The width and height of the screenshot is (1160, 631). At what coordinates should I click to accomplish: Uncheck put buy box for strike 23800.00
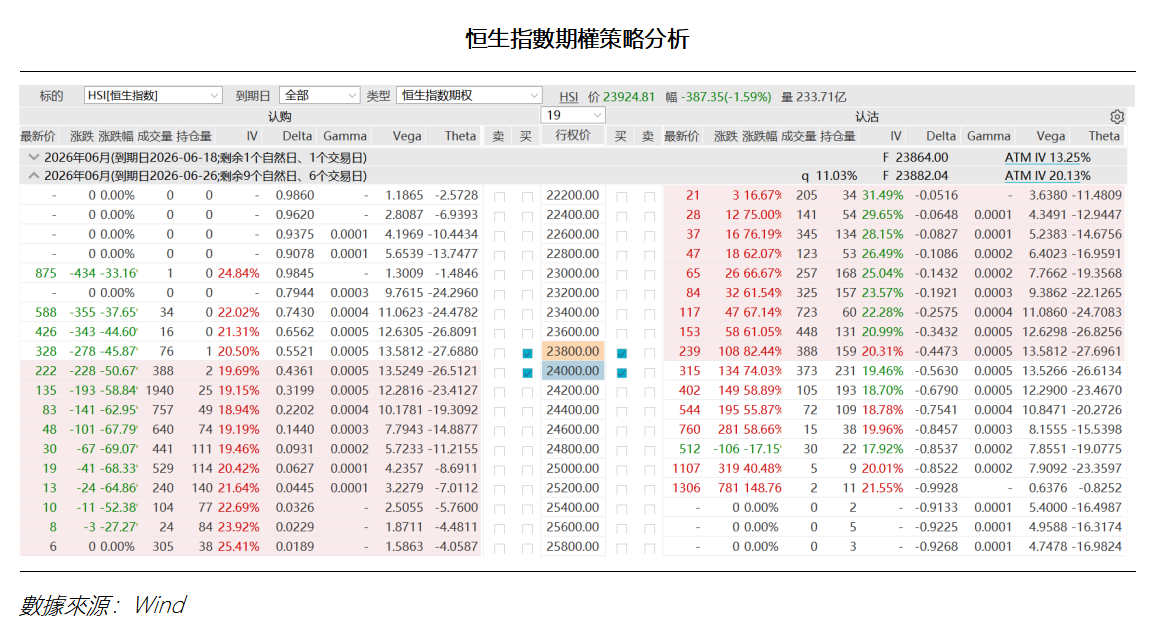point(621,353)
